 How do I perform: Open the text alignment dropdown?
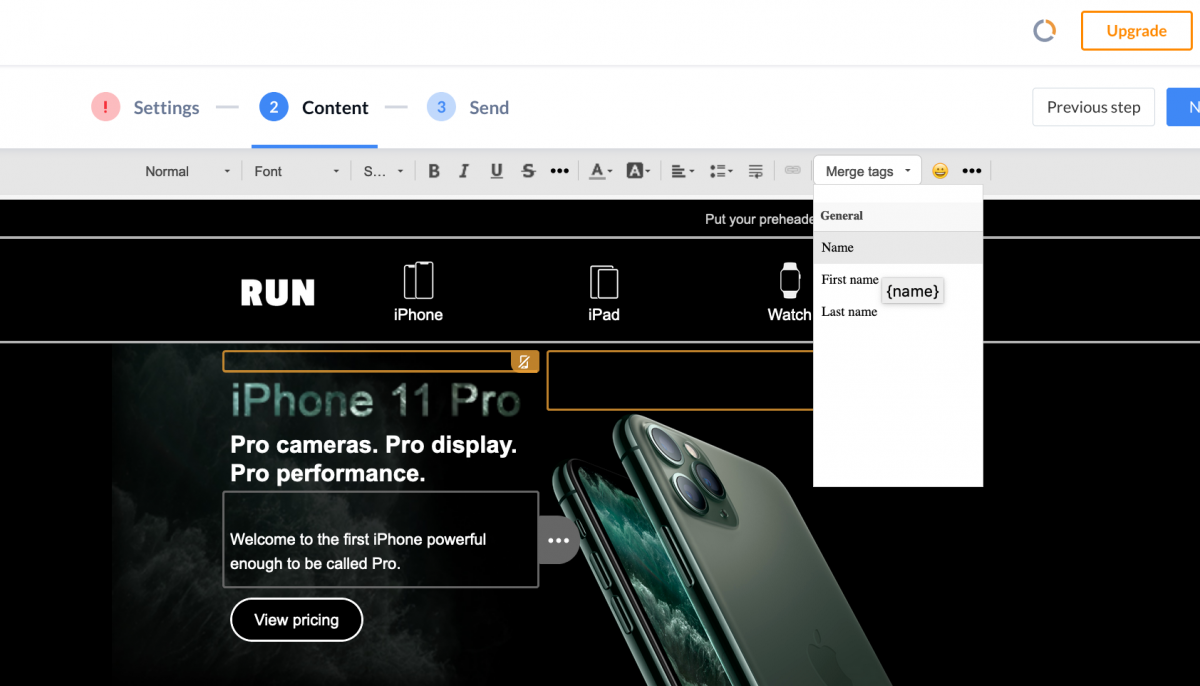coord(682,171)
